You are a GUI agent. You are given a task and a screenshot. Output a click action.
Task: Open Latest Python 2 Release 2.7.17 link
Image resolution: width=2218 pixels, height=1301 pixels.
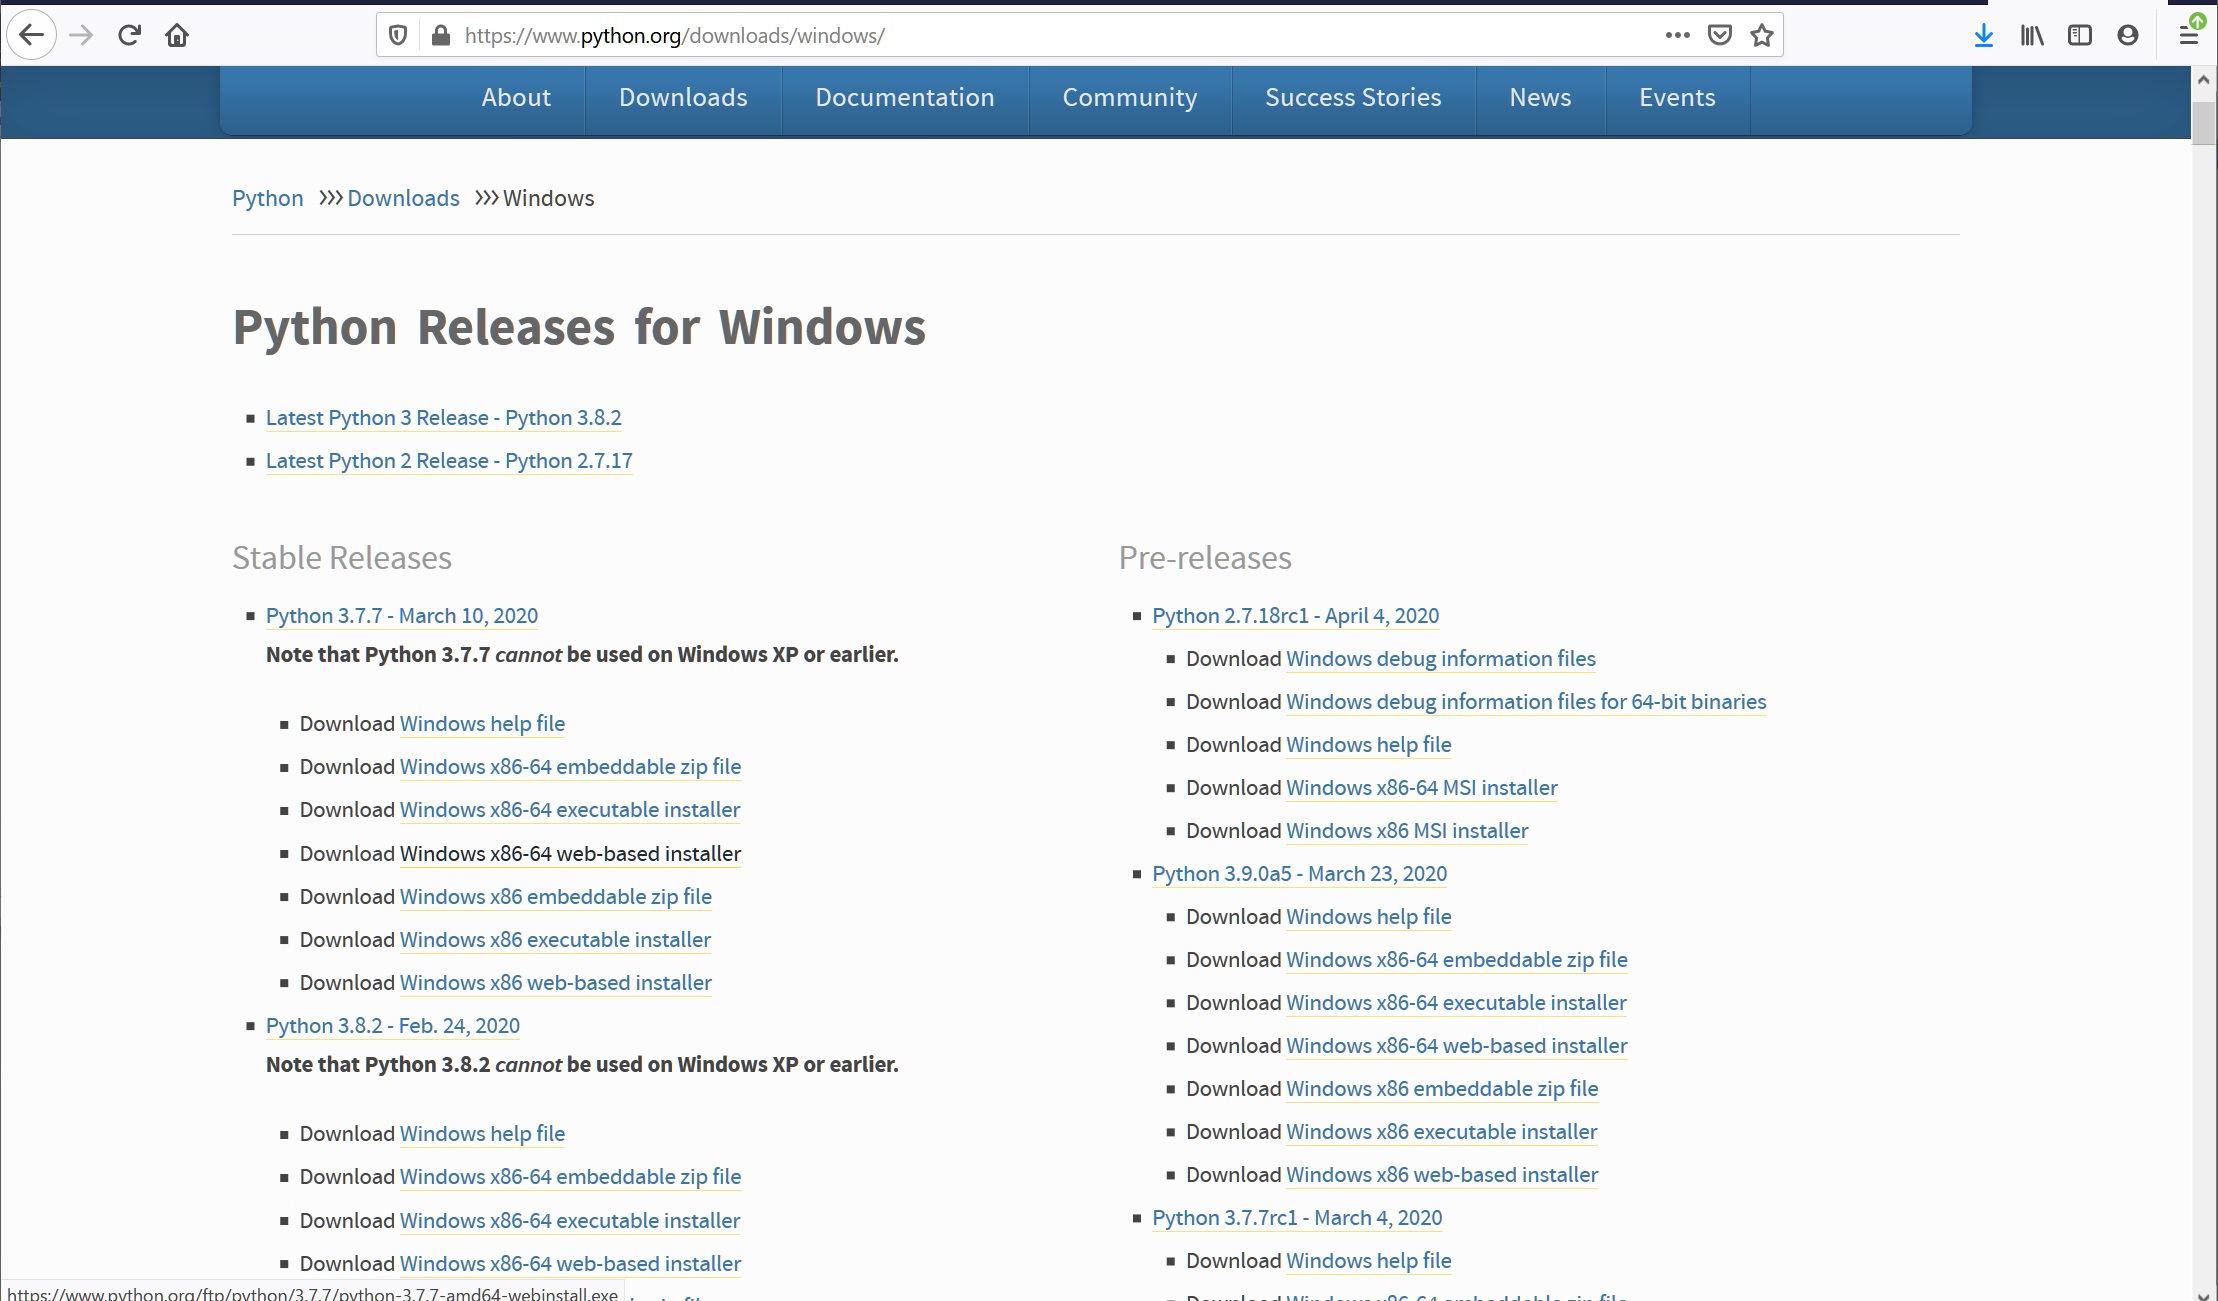click(449, 461)
